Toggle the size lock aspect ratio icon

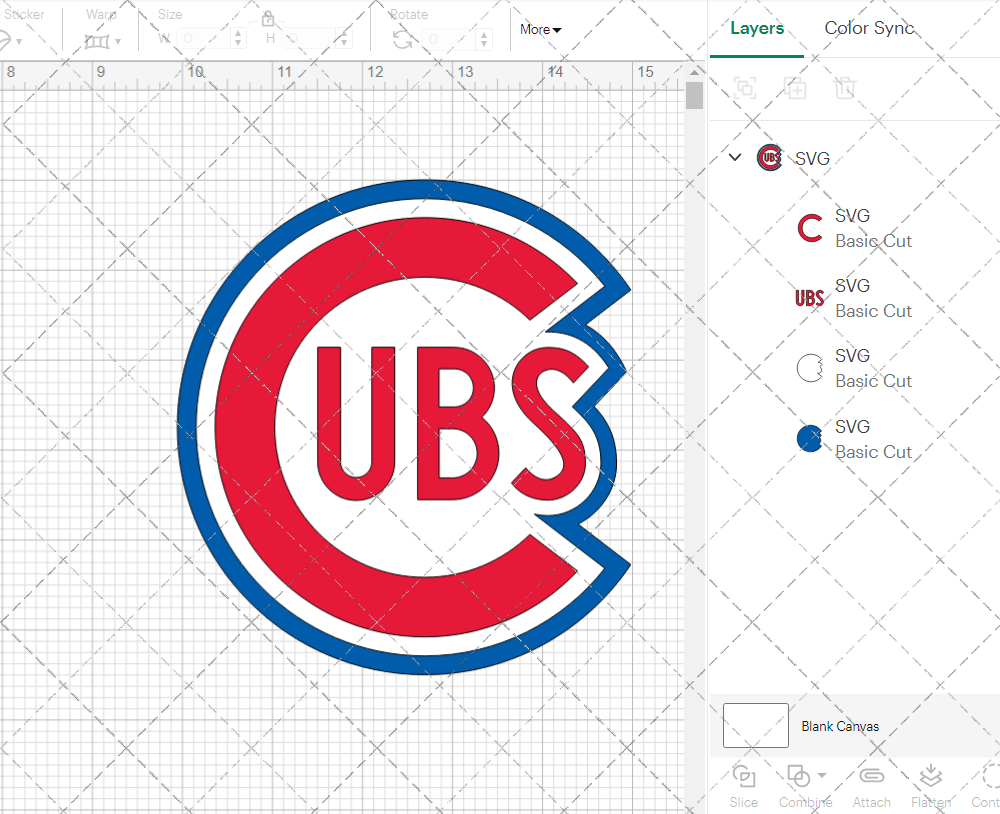point(268,18)
